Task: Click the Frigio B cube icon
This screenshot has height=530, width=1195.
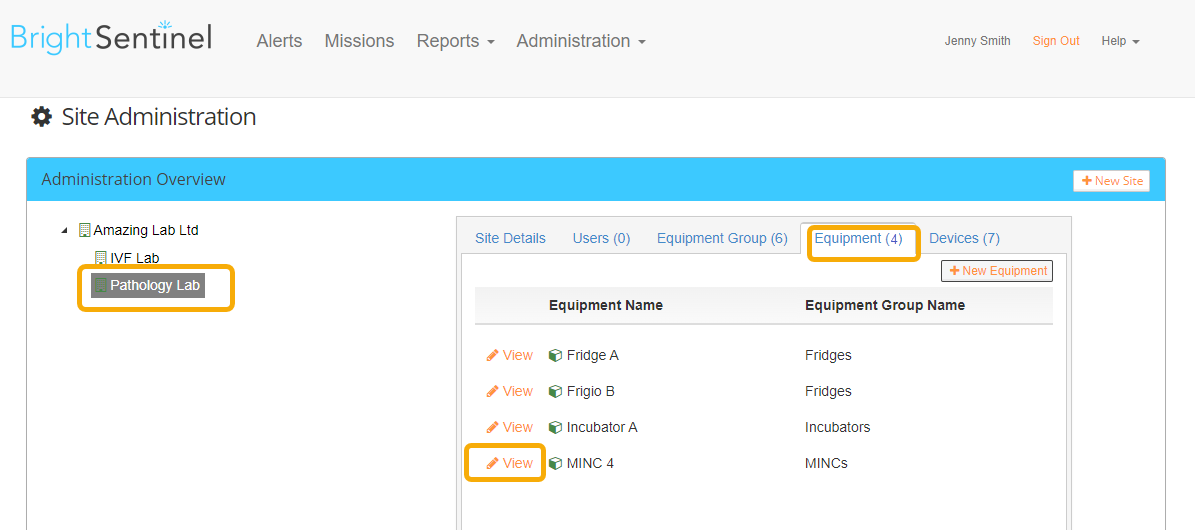Action: (x=556, y=391)
